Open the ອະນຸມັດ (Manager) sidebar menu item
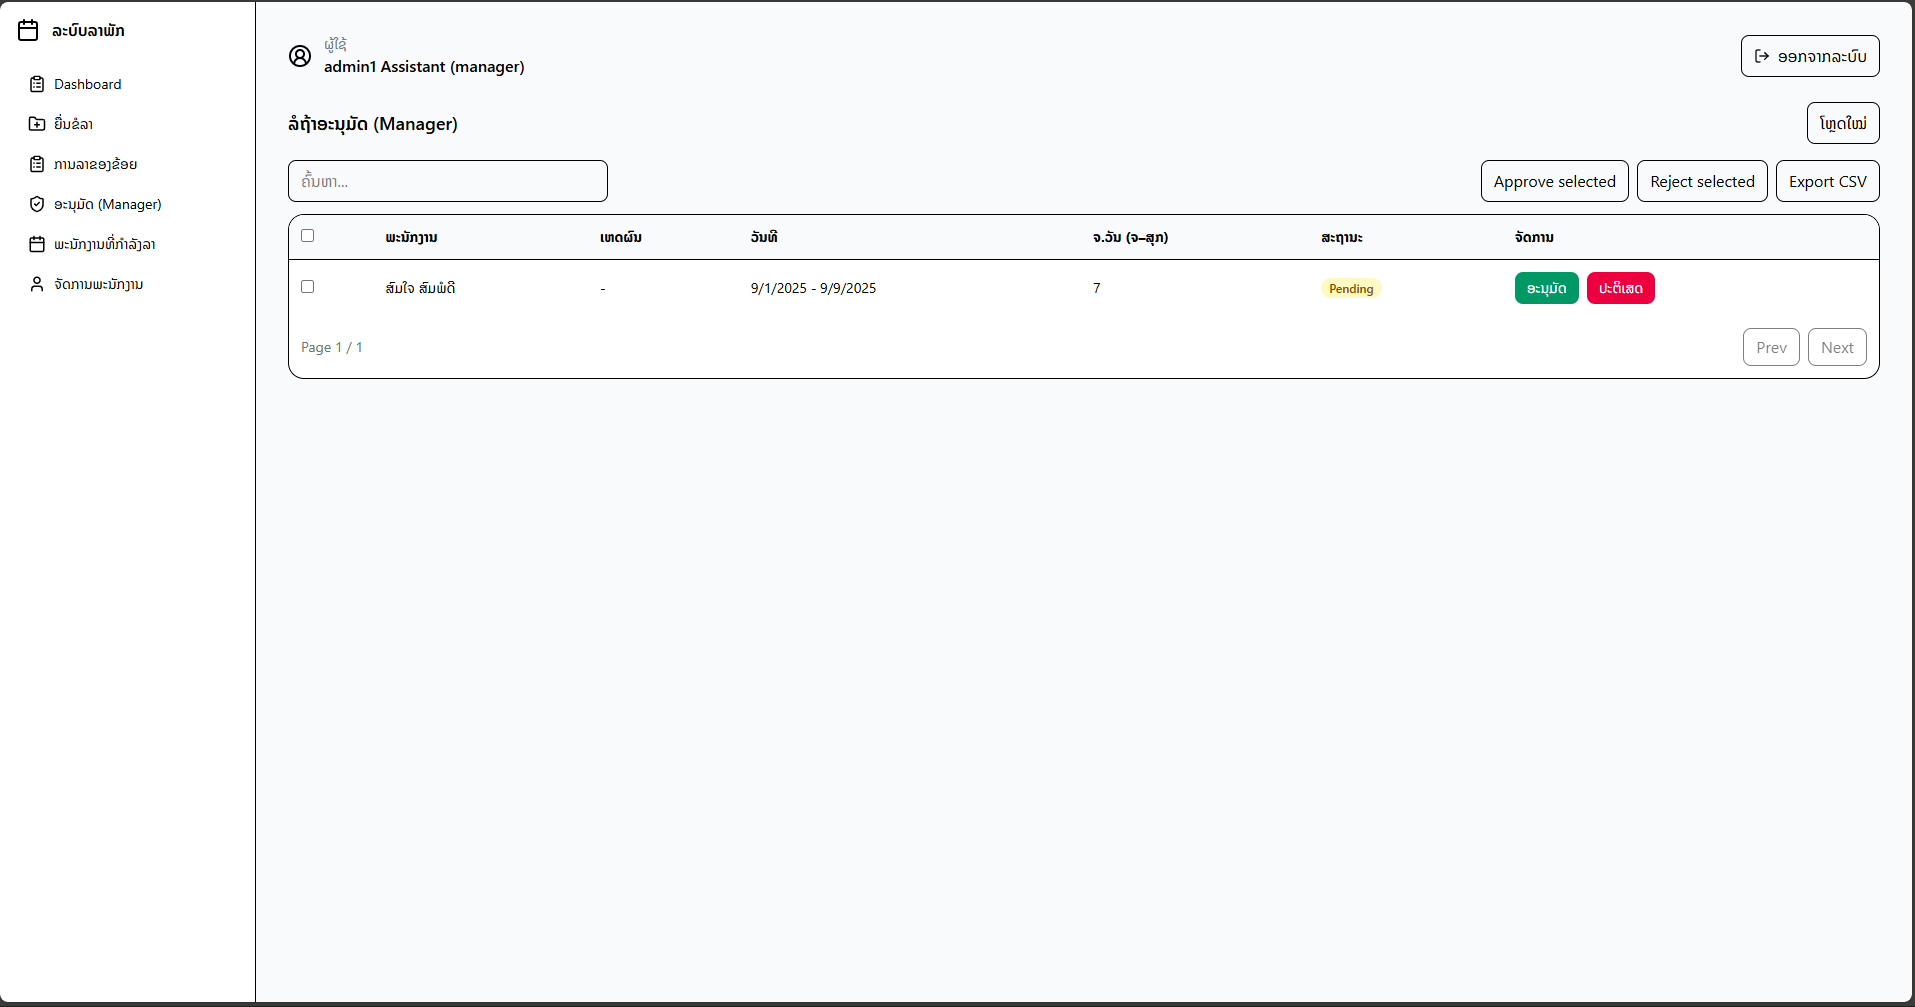Screen dimensions: 1915x1007 point(108,204)
